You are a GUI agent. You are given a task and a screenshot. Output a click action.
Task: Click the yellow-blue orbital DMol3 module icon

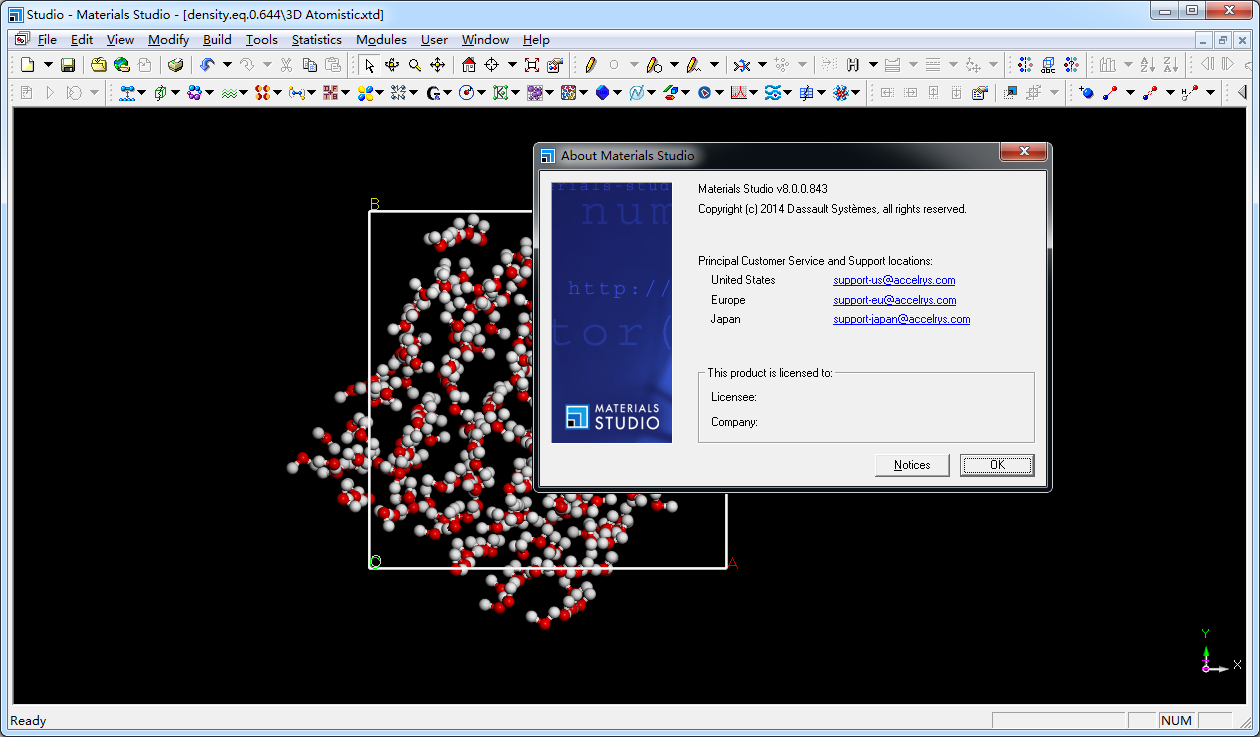[x=365, y=92]
